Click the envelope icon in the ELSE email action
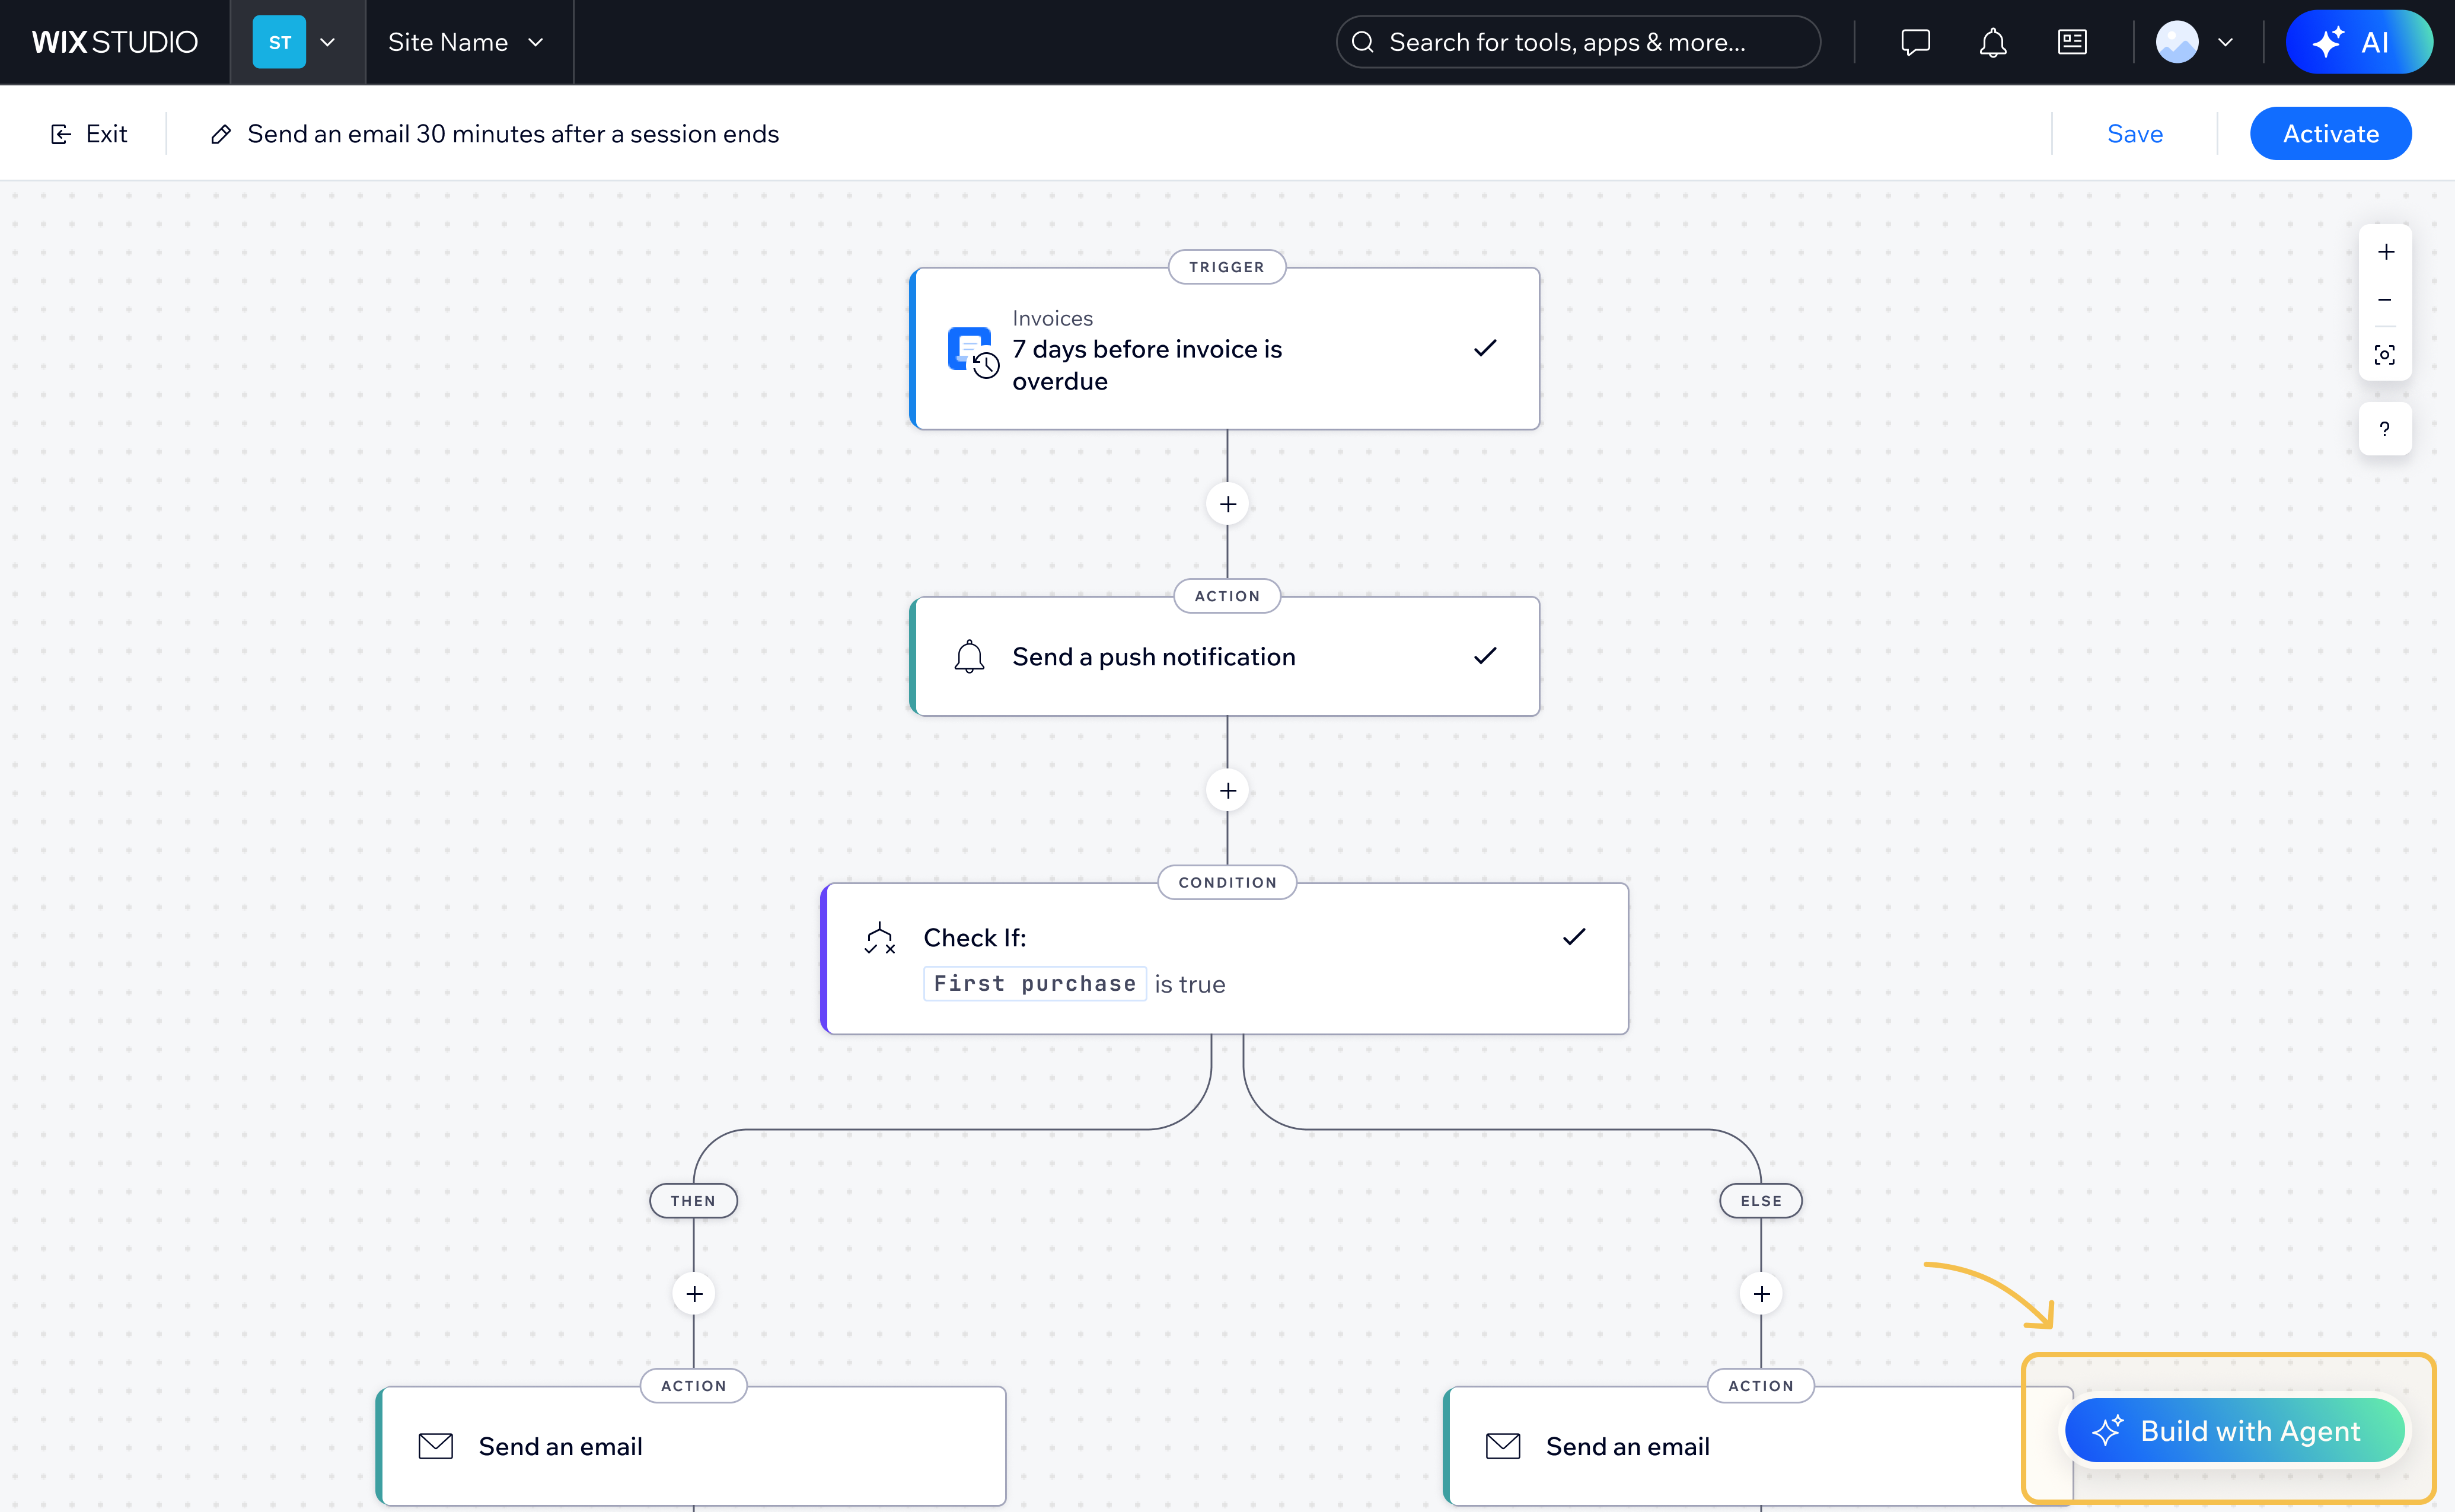This screenshot has width=2455, height=1512. pyautogui.click(x=1502, y=1446)
